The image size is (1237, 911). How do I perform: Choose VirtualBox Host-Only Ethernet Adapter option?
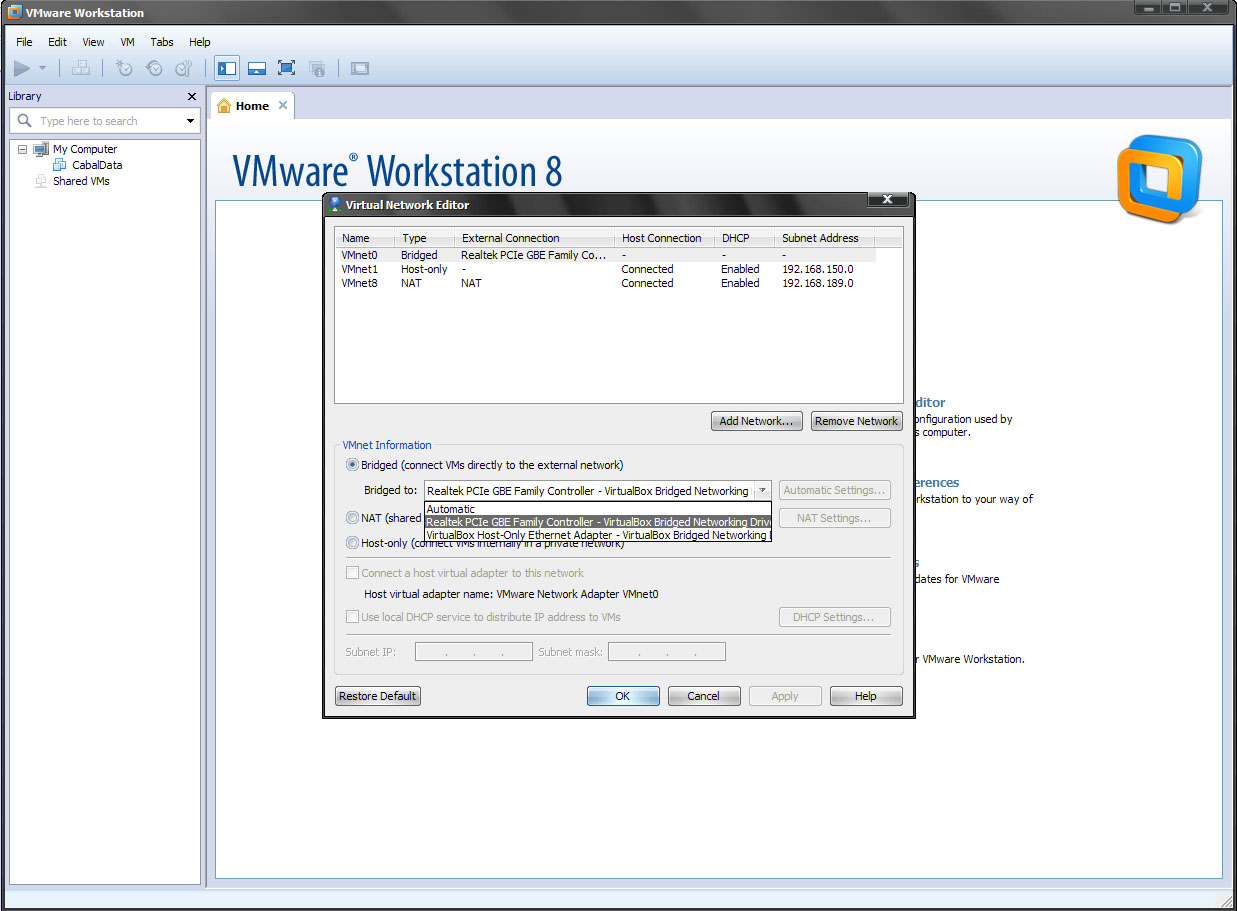click(598, 535)
